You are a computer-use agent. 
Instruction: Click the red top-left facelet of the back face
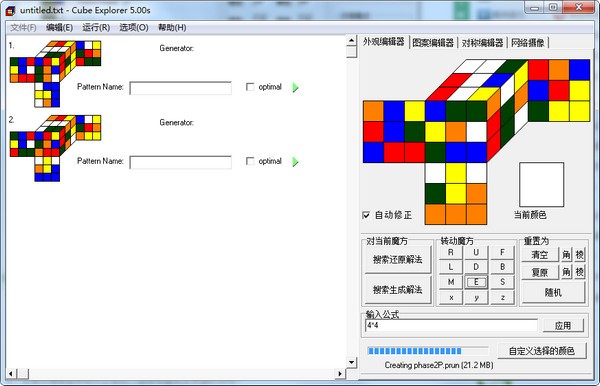pyautogui.click(x=538, y=70)
